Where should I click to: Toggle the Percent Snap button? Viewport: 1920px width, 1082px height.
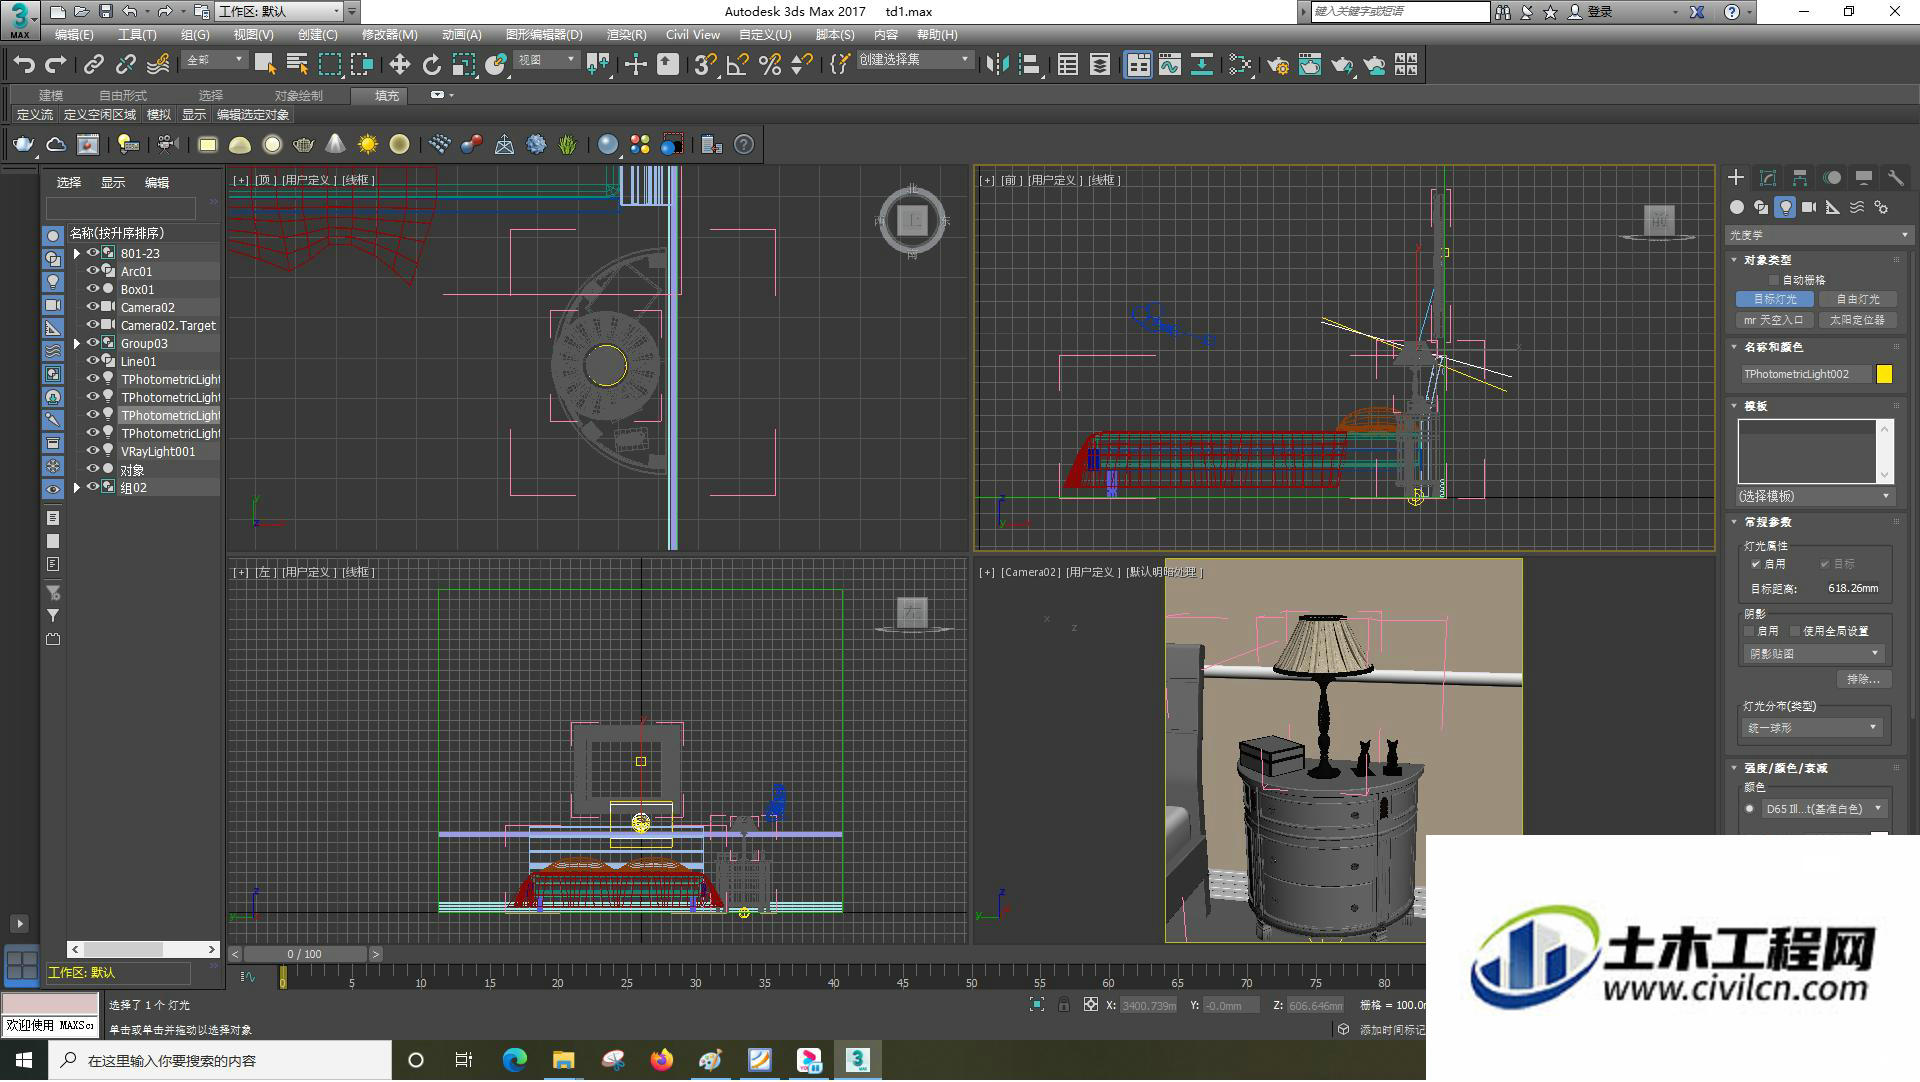click(770, 65)
